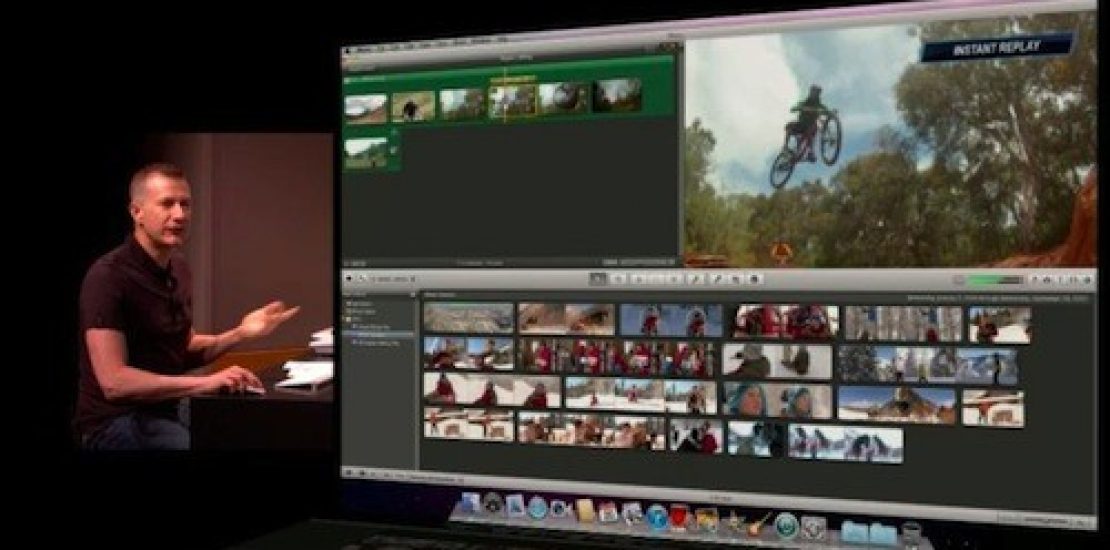Open Finder from the Dock

[470, 505]
